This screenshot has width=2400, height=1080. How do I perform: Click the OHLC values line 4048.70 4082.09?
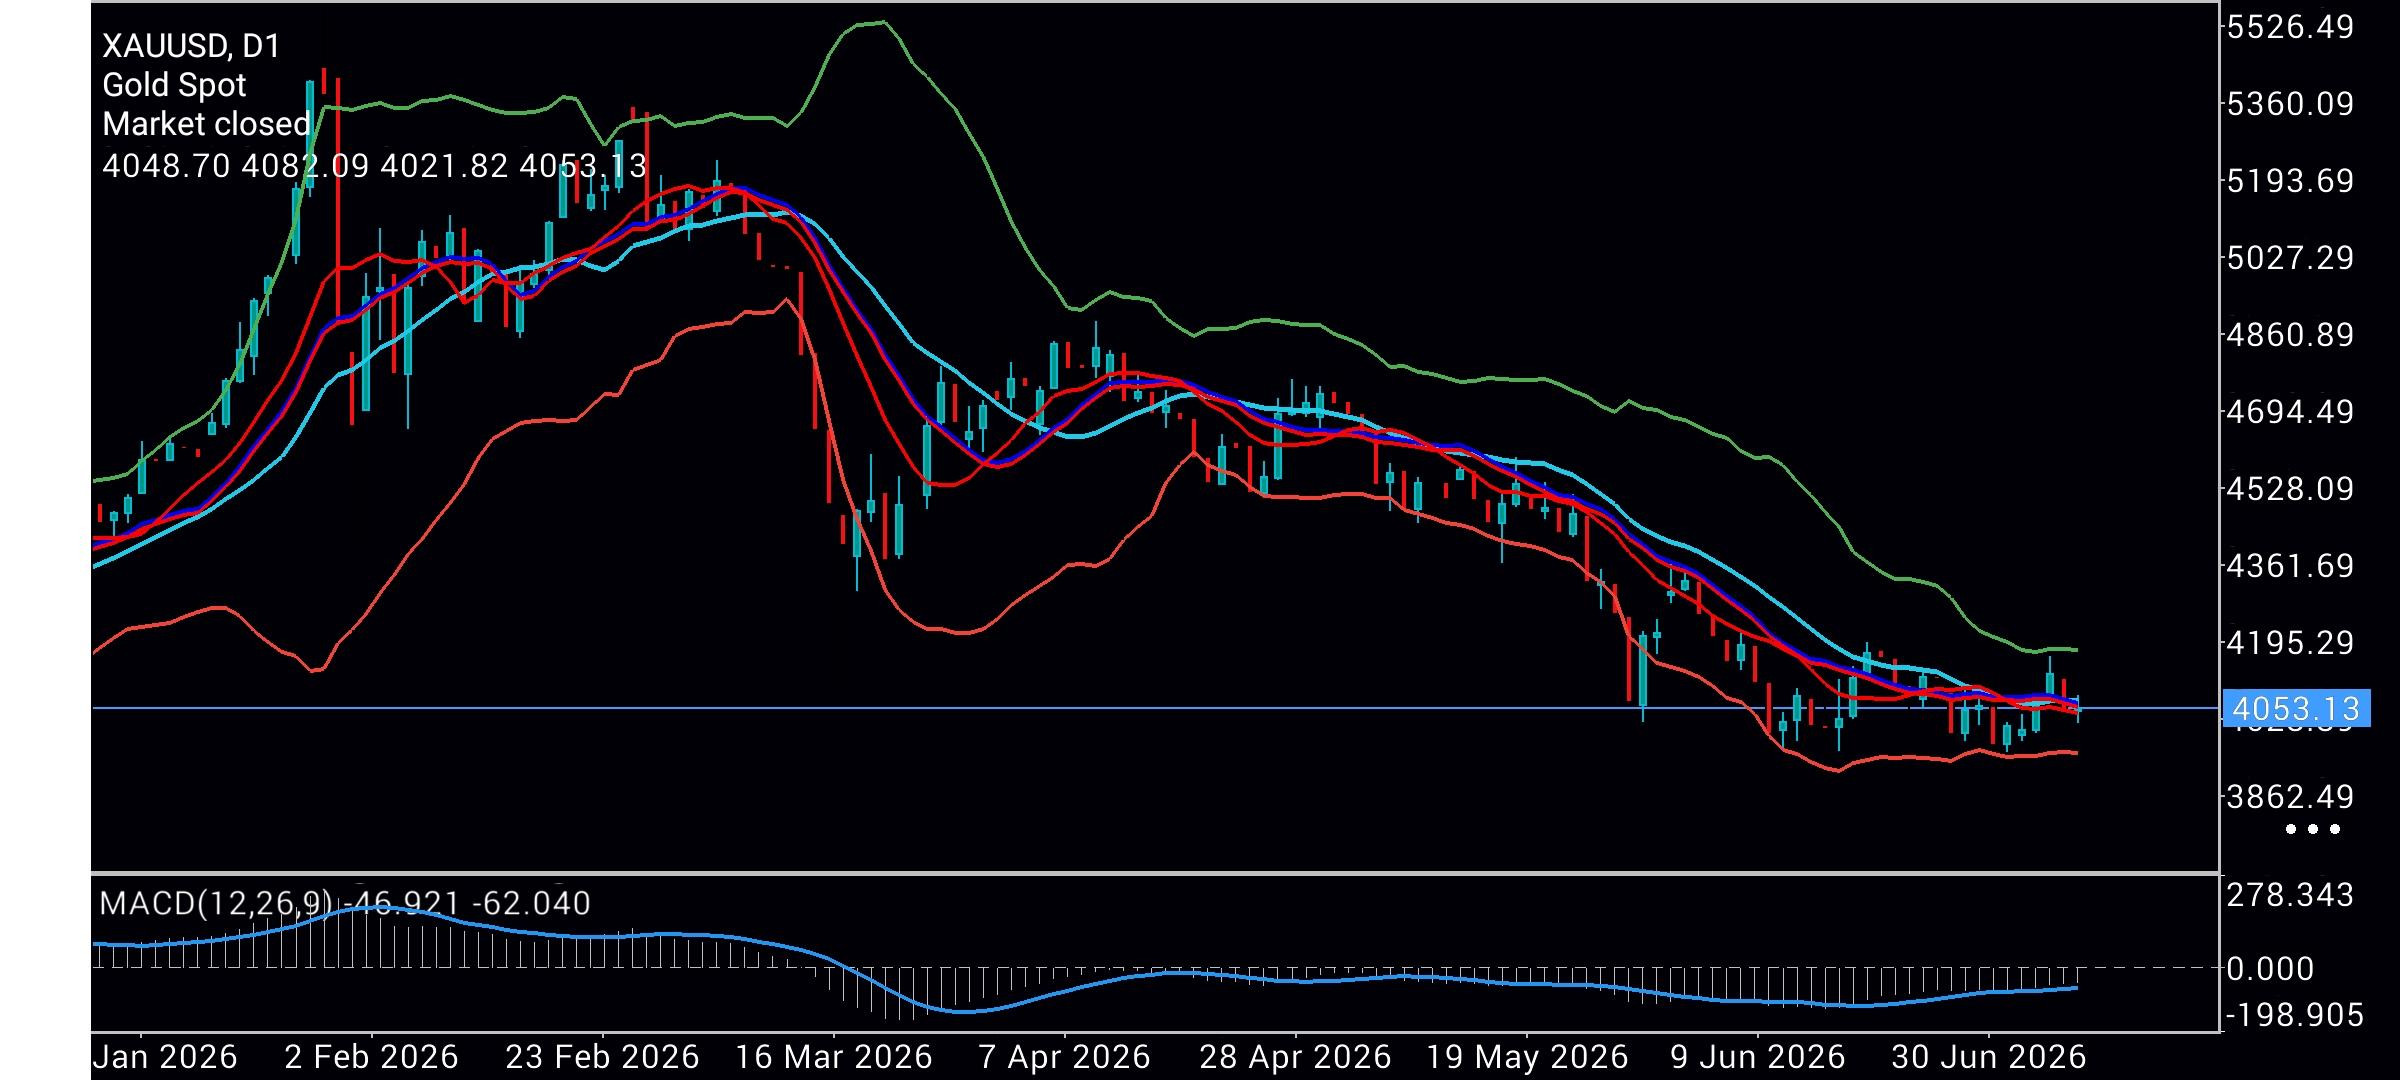[375, 165]
